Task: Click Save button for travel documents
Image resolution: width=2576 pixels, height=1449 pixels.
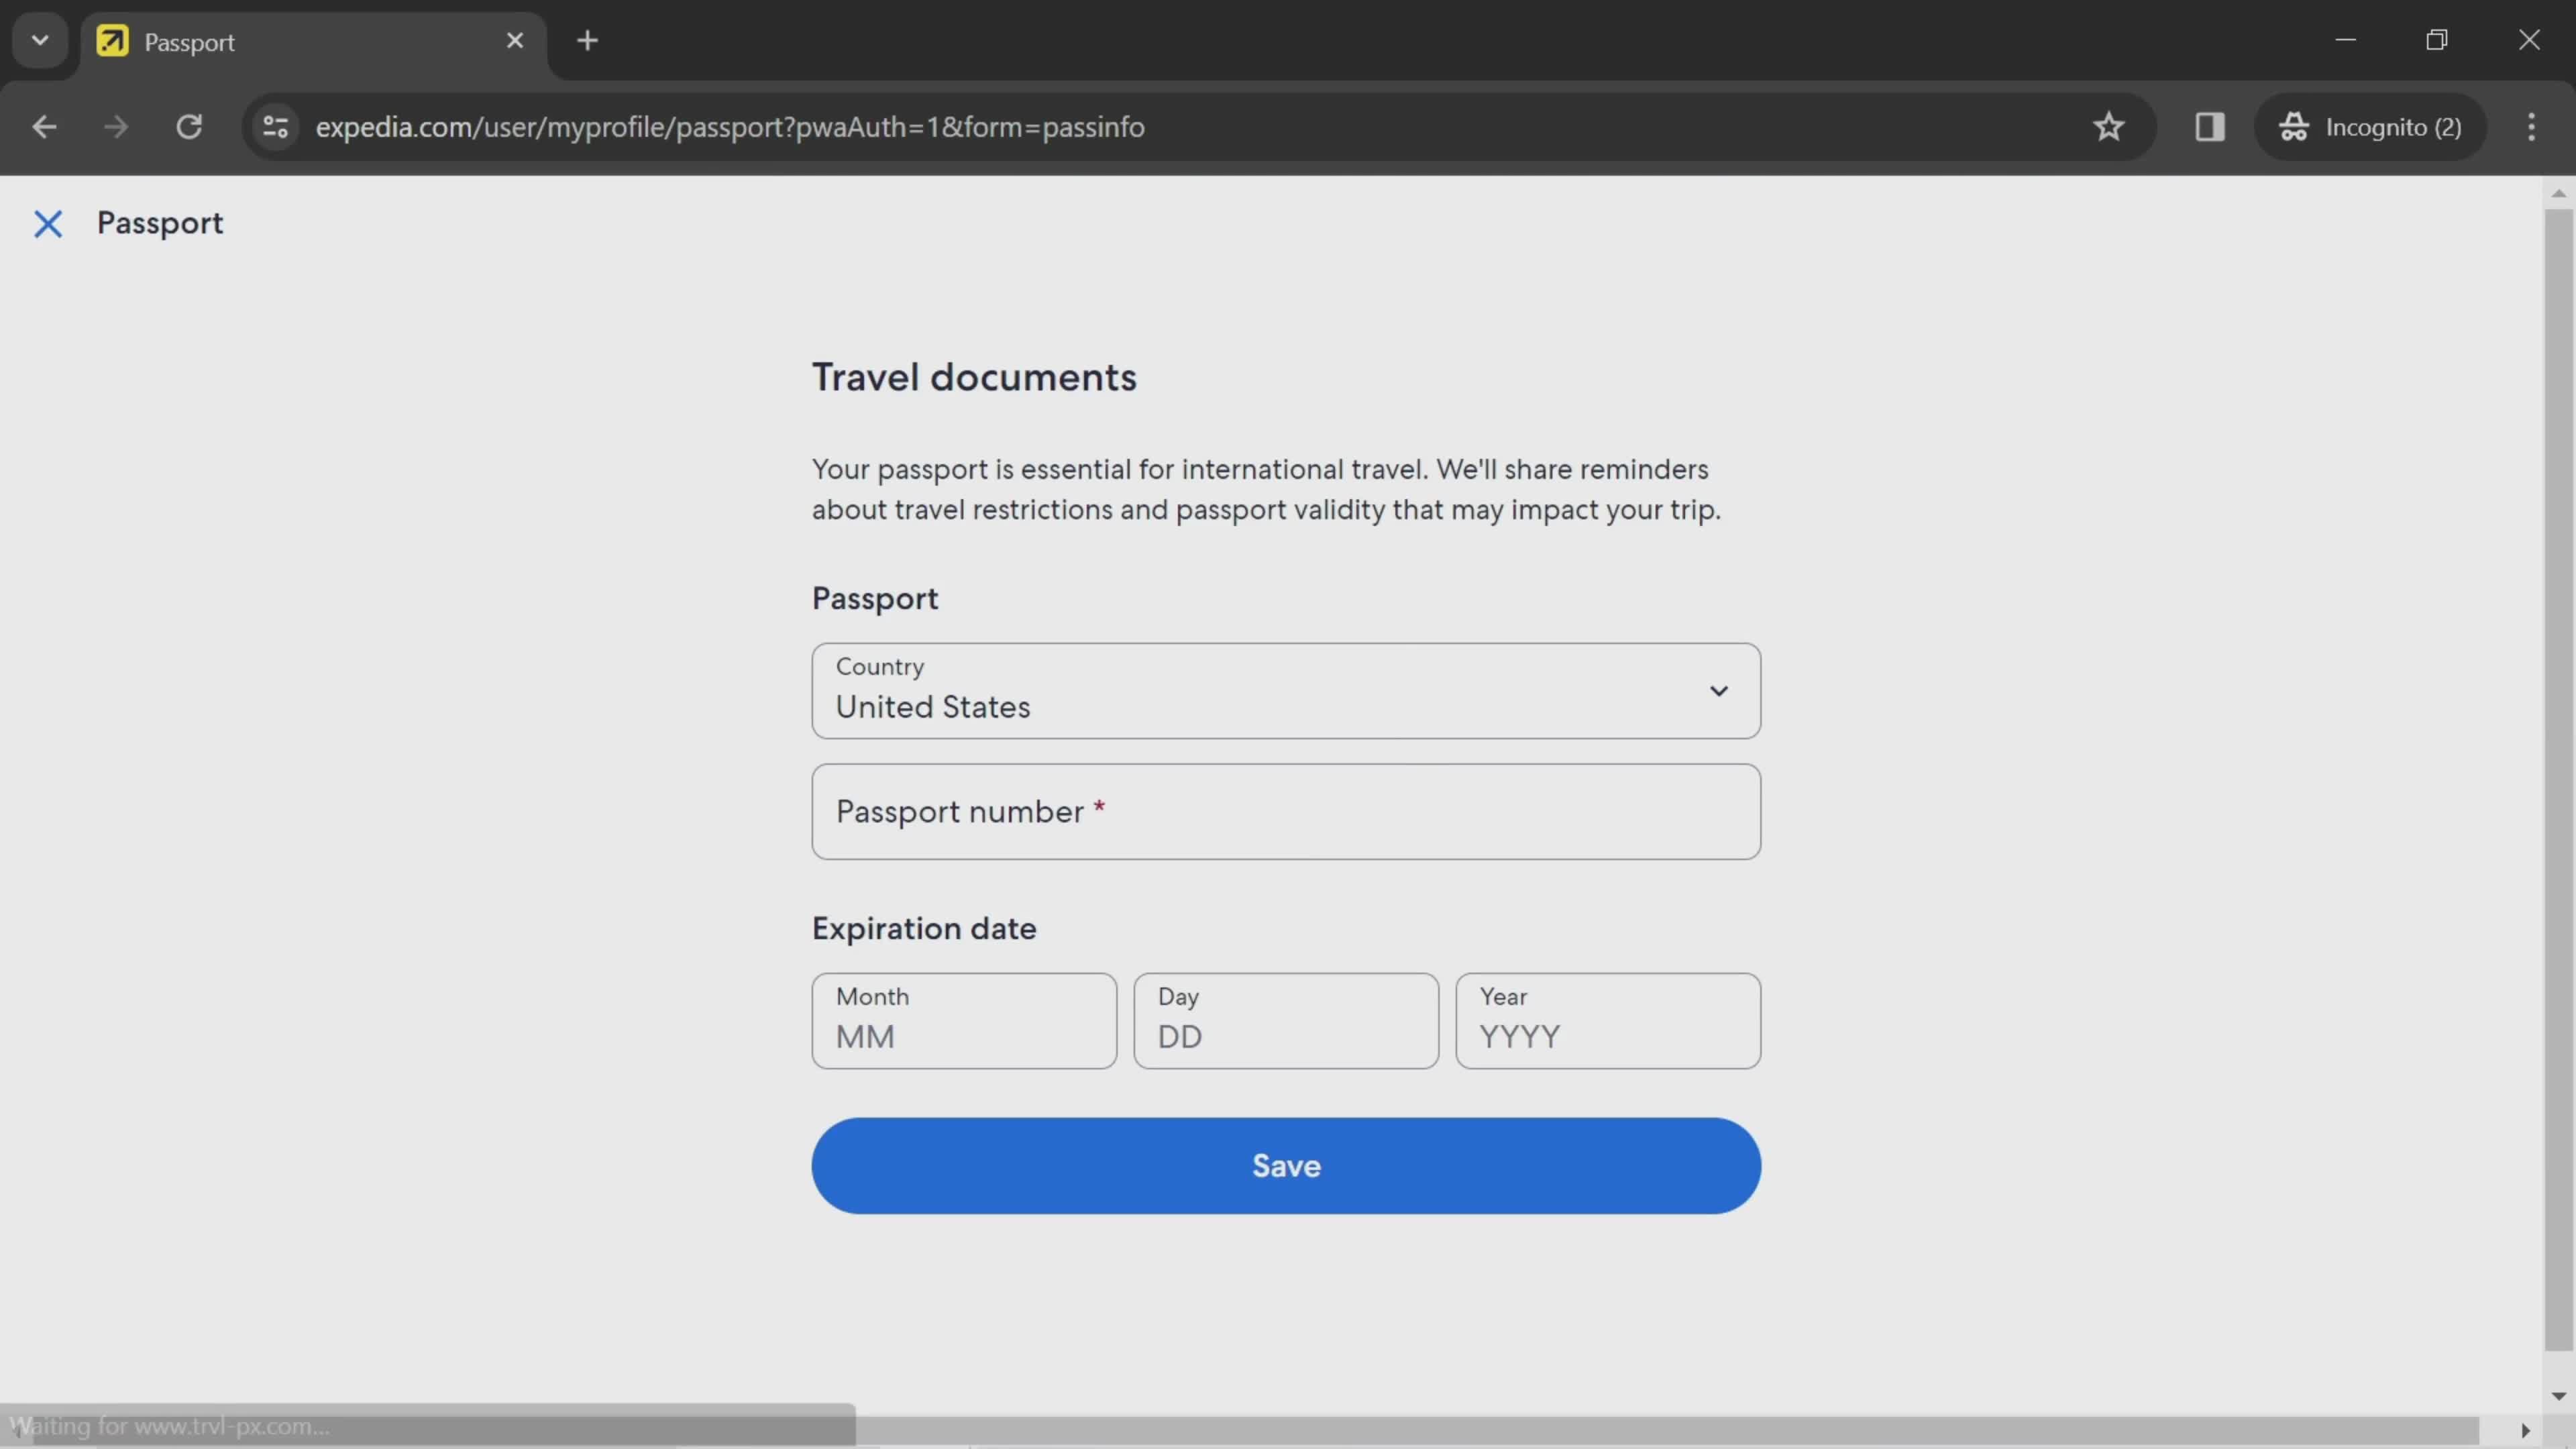Action: [x=1286, y=1164]
